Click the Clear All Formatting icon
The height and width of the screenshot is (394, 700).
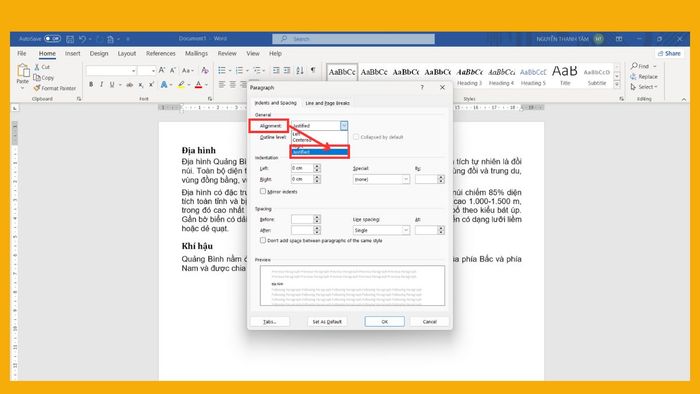tap(205, 70)
